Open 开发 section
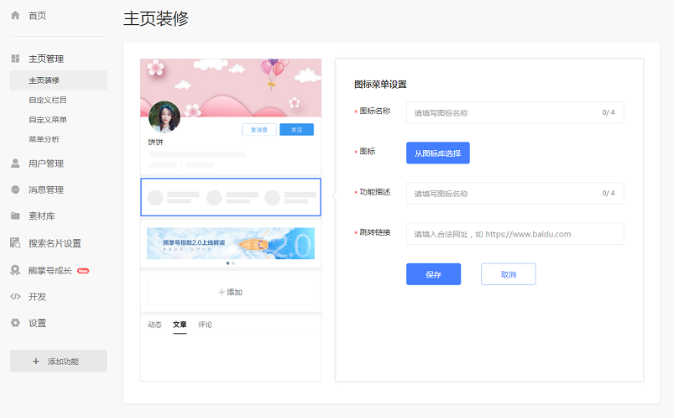The image size is (675, 418). click(x=37, y=297)
